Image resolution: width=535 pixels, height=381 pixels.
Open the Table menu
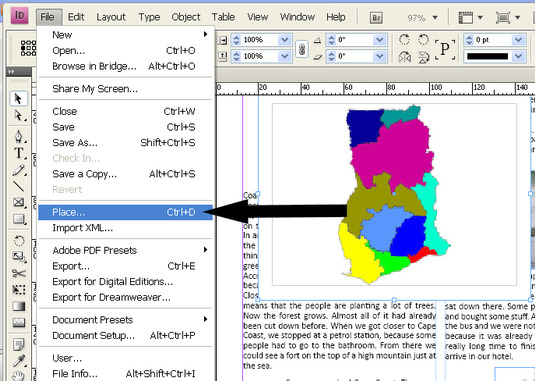[x=223, y=17]
